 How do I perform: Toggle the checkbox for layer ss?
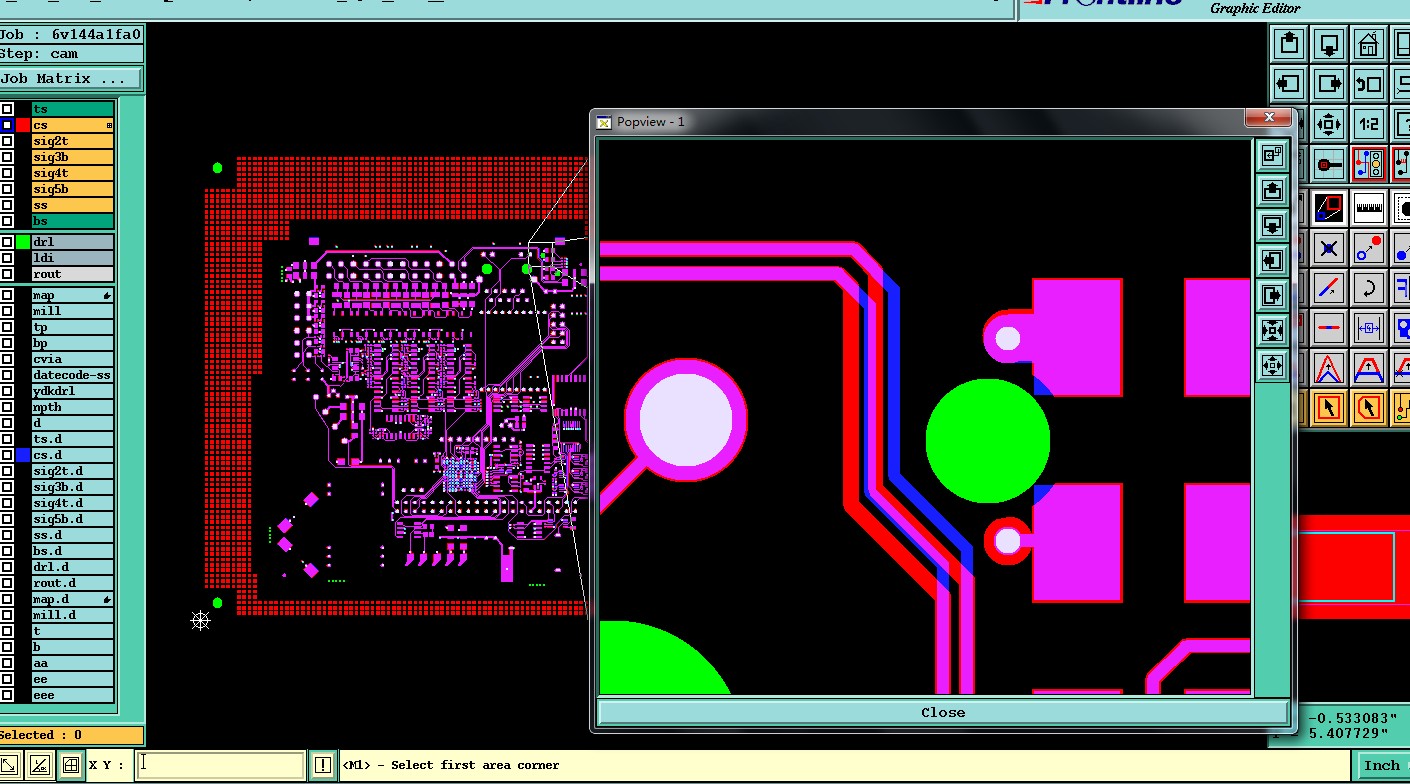pos(7,205)
